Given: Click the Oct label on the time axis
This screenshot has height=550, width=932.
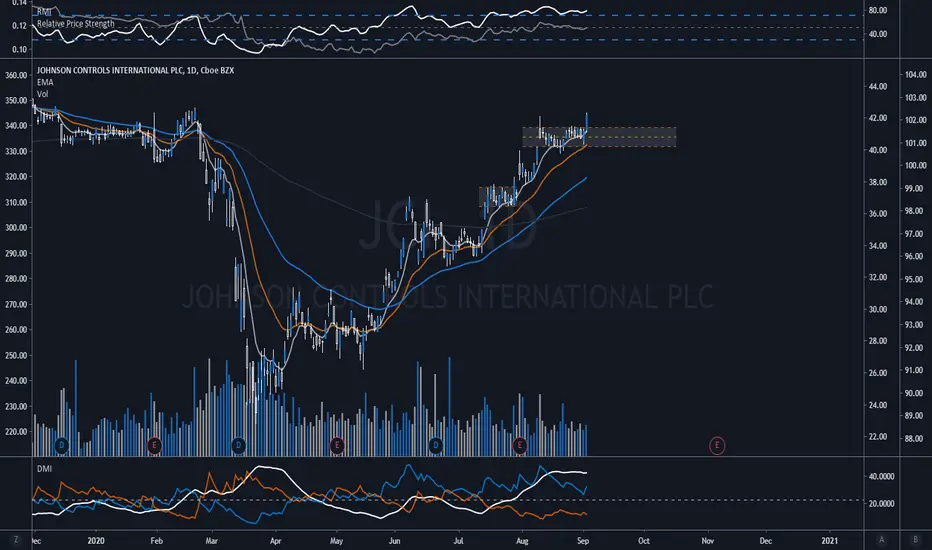Looking at the screenshot, I should coord(644,540).
